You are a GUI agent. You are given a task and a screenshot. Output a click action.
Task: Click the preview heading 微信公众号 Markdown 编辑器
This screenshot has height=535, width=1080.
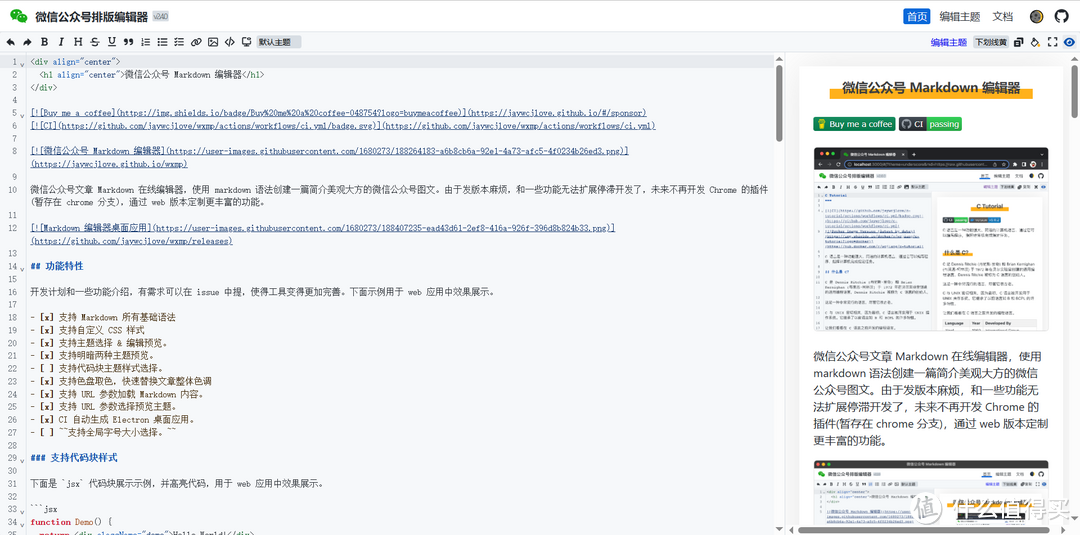931,87
